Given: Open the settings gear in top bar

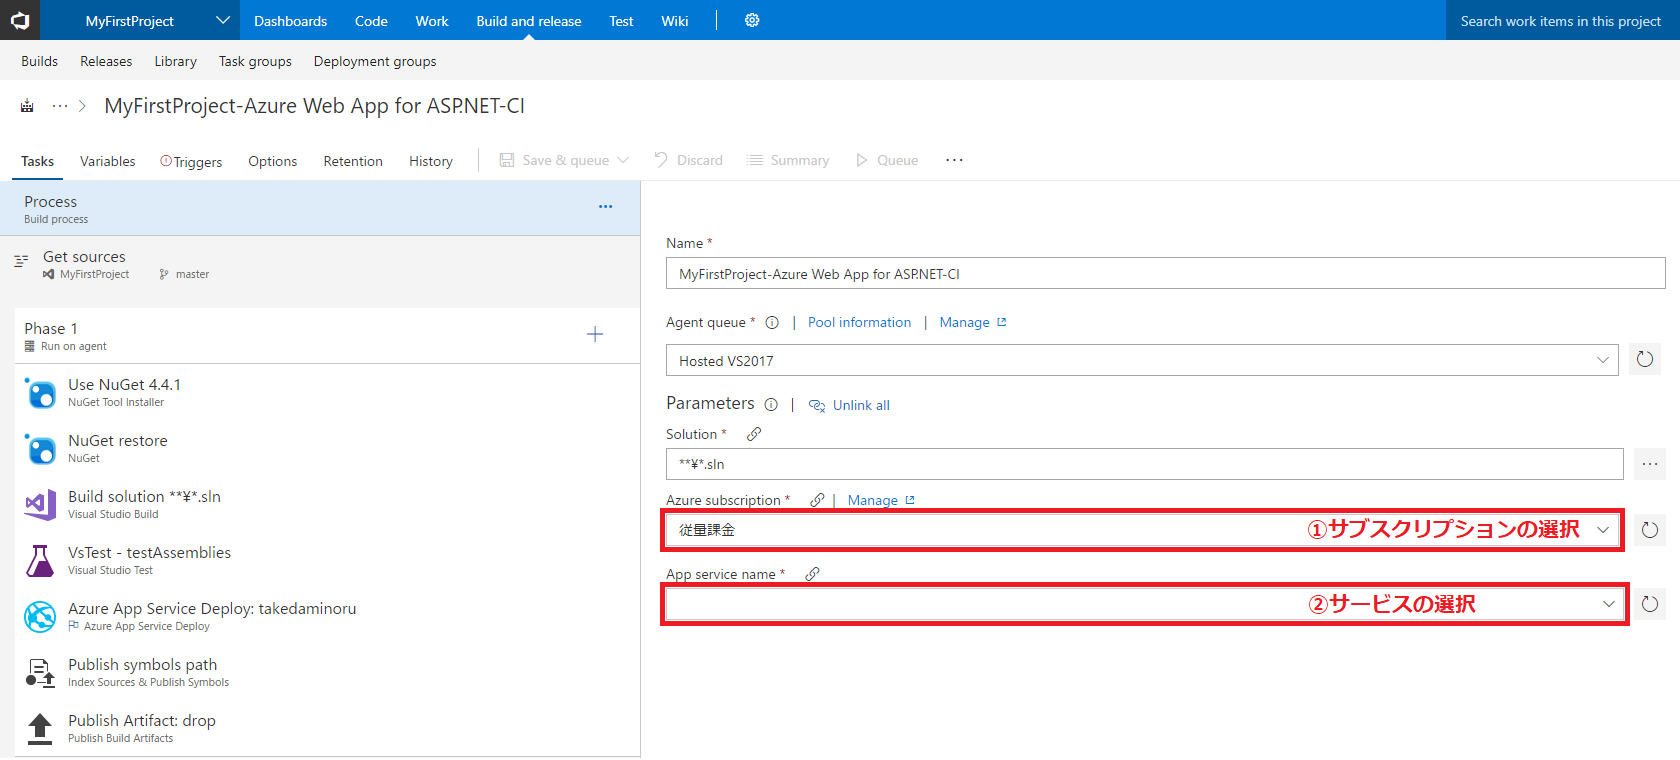Looking at the screenshot, I should pyautogui.click(x=752, y=20).
